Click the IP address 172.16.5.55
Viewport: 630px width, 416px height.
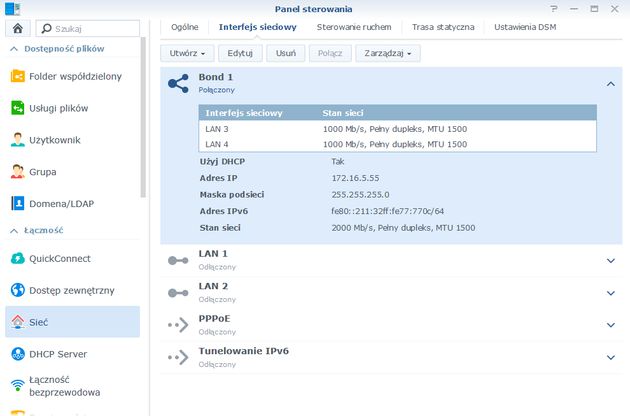click(x=355, y=178)
